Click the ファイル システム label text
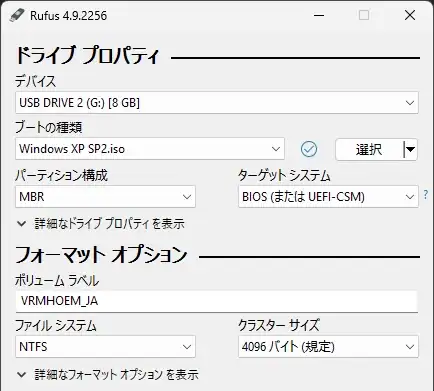The height and width of the screenshot is (391, 434). pyautogui.click(x=56, y=325)
